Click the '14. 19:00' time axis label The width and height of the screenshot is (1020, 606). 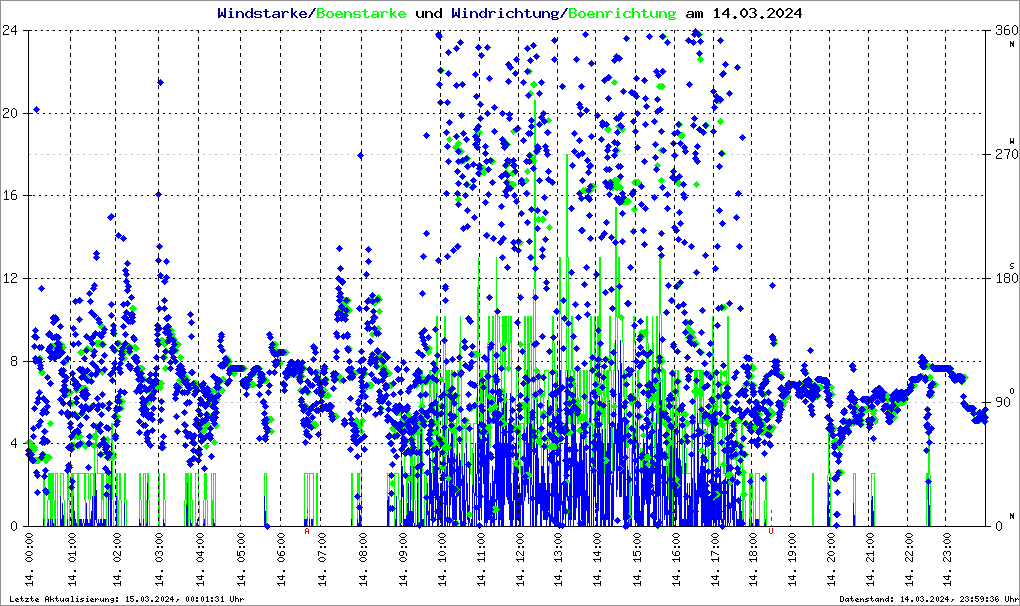click(792, 559)
